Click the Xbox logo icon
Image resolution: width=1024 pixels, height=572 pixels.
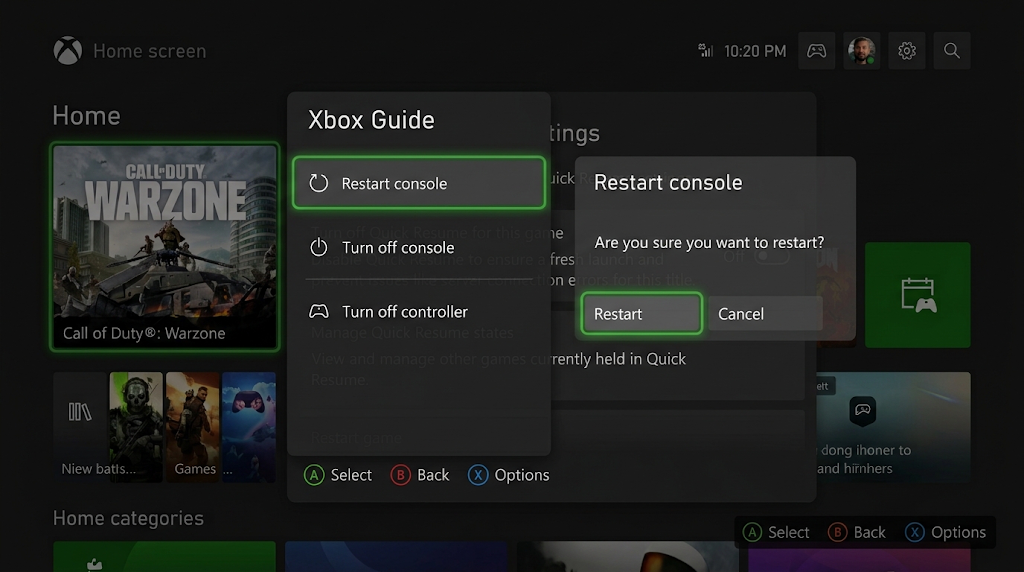[x=68, y=51]
